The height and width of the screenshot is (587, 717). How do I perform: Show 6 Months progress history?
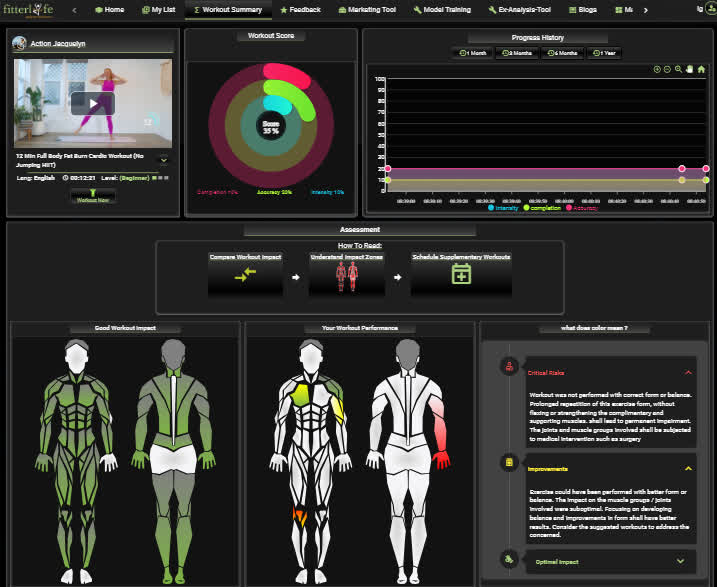[x=562, y=53]
